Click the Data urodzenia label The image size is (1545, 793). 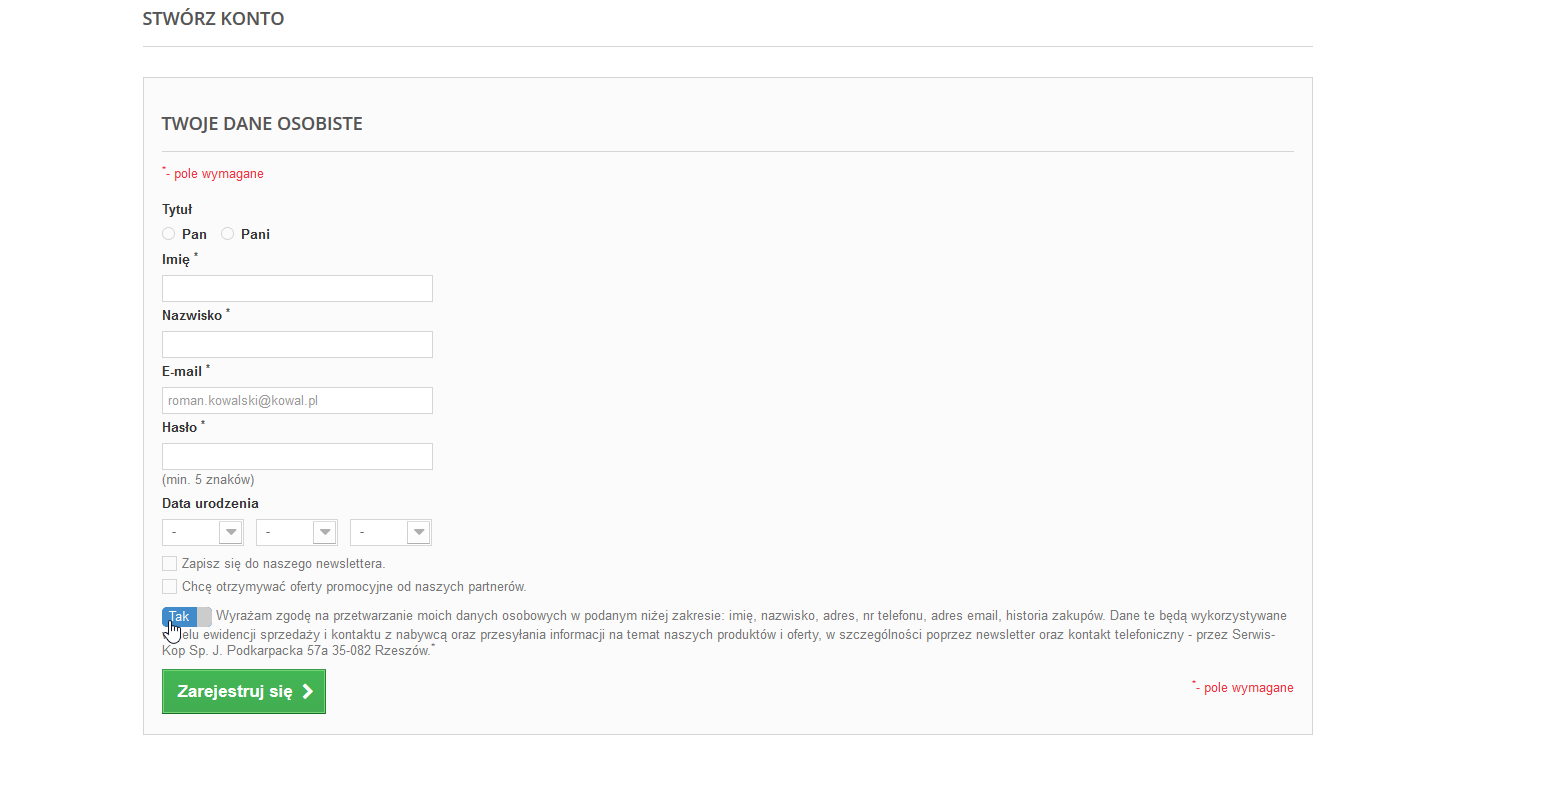coord(210,504)
